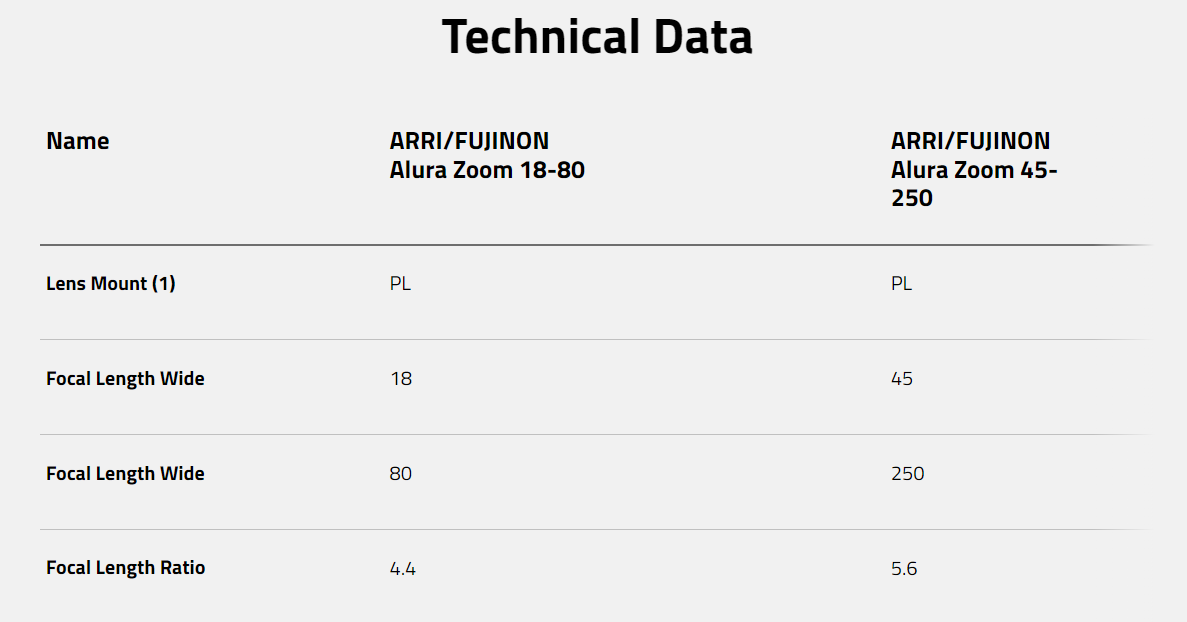
Task: Click "ARRI/FUJINON" above Alura Zoom 18-80
Action: click(469, 141)
